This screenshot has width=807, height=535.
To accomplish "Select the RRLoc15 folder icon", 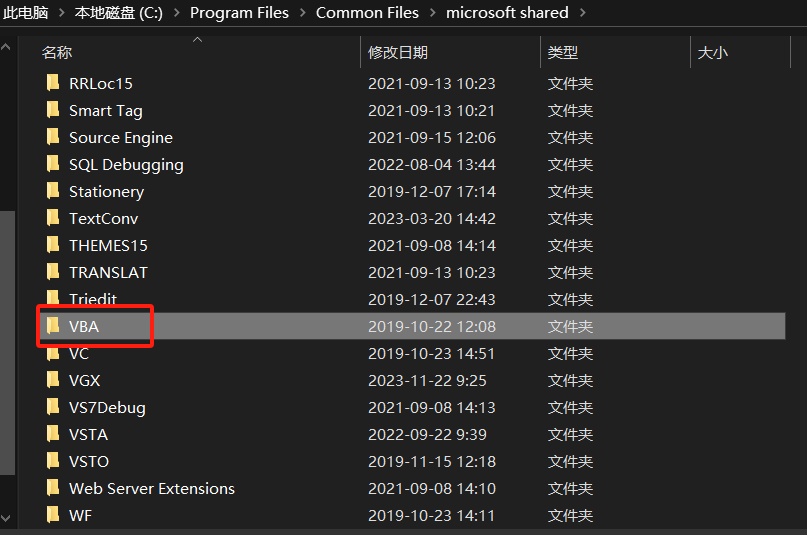I will point(53,83).
